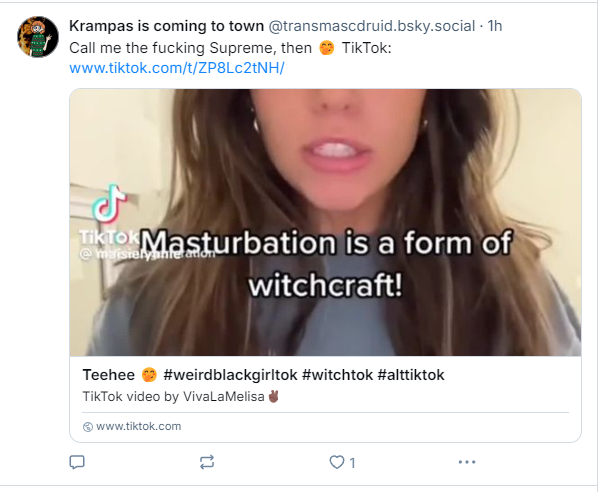
Task: Click the like count number 1
Action: click(352, 463)
